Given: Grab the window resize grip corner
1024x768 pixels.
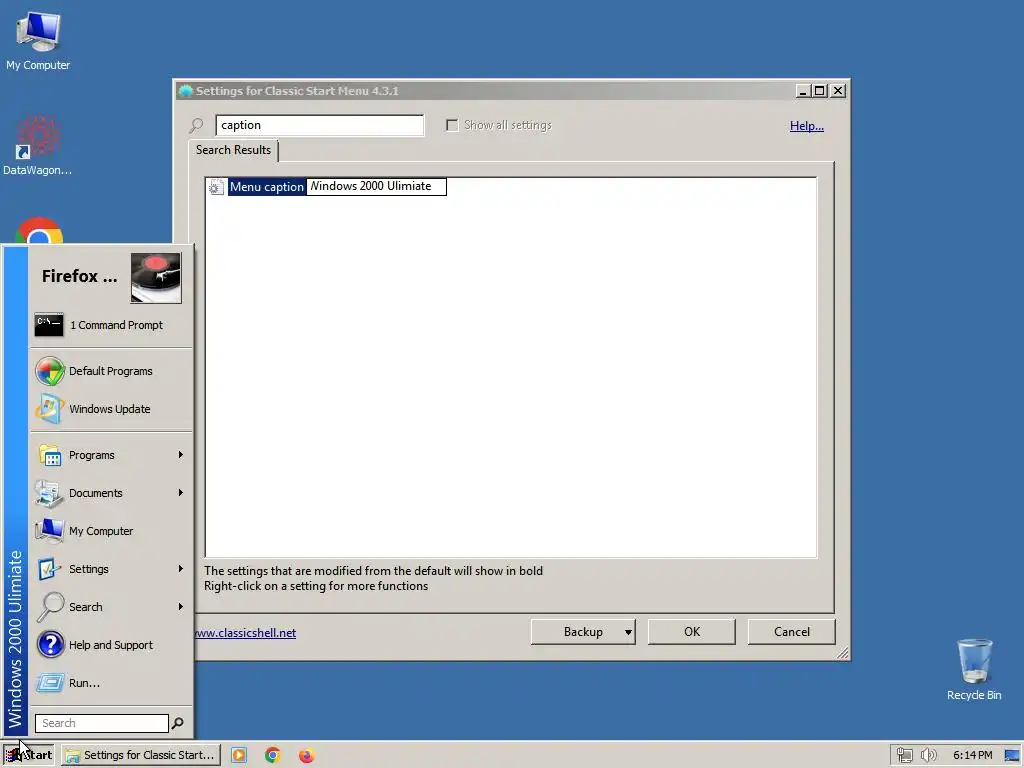Looking at the screenshot, I should click(842, 652).
